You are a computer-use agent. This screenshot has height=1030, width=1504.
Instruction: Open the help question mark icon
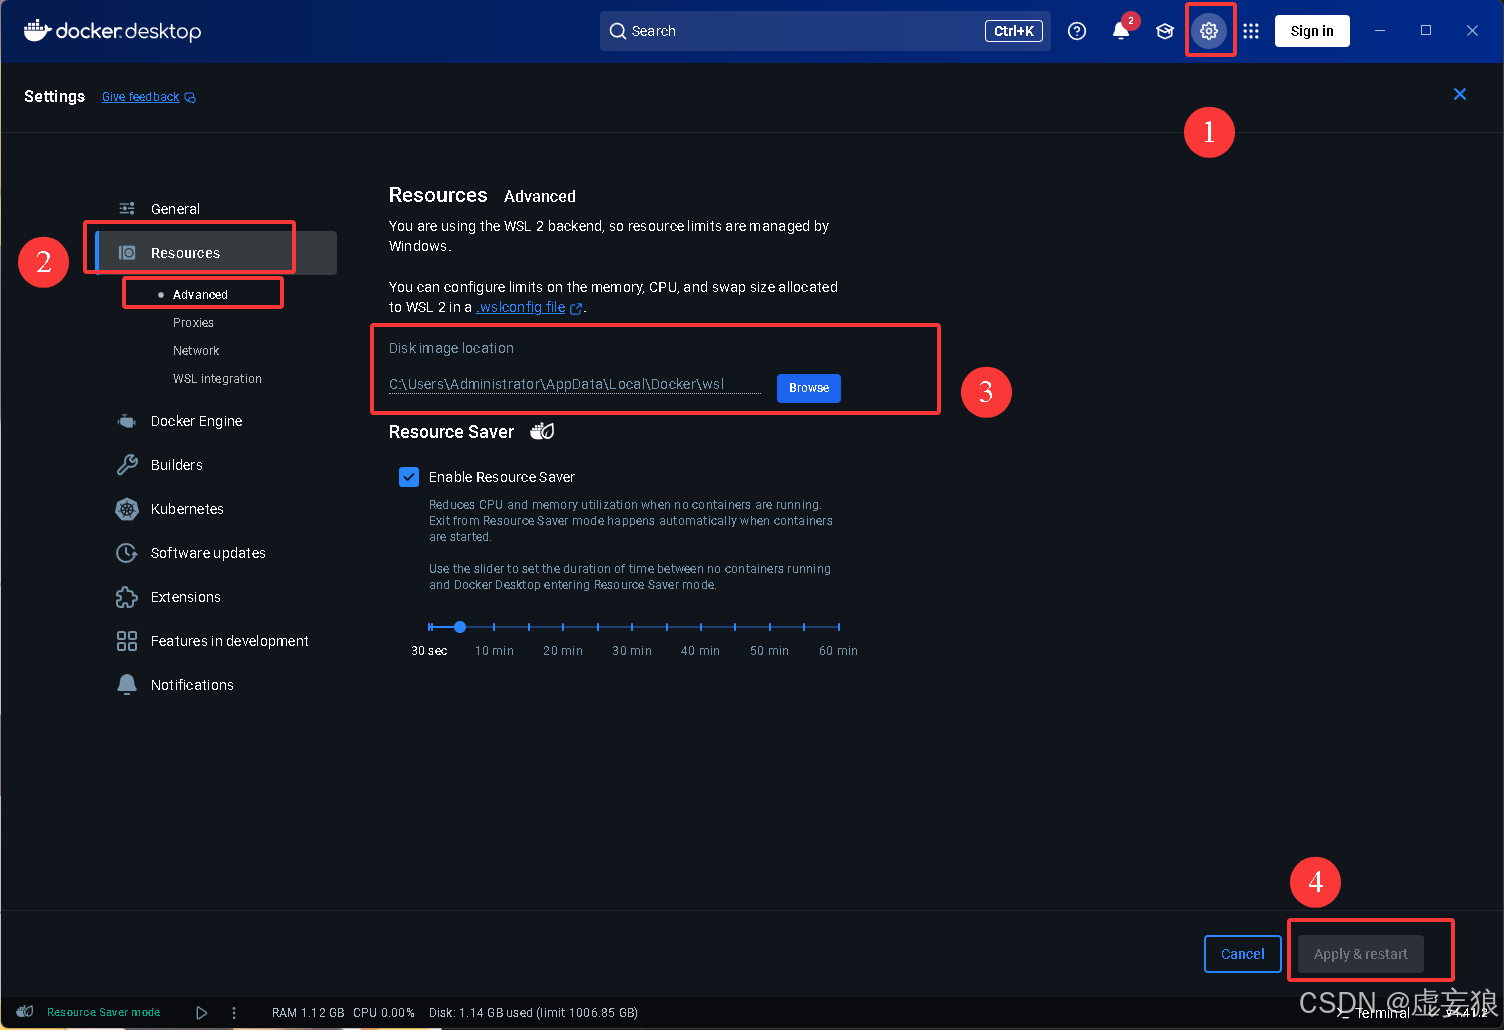[1077, 31]
